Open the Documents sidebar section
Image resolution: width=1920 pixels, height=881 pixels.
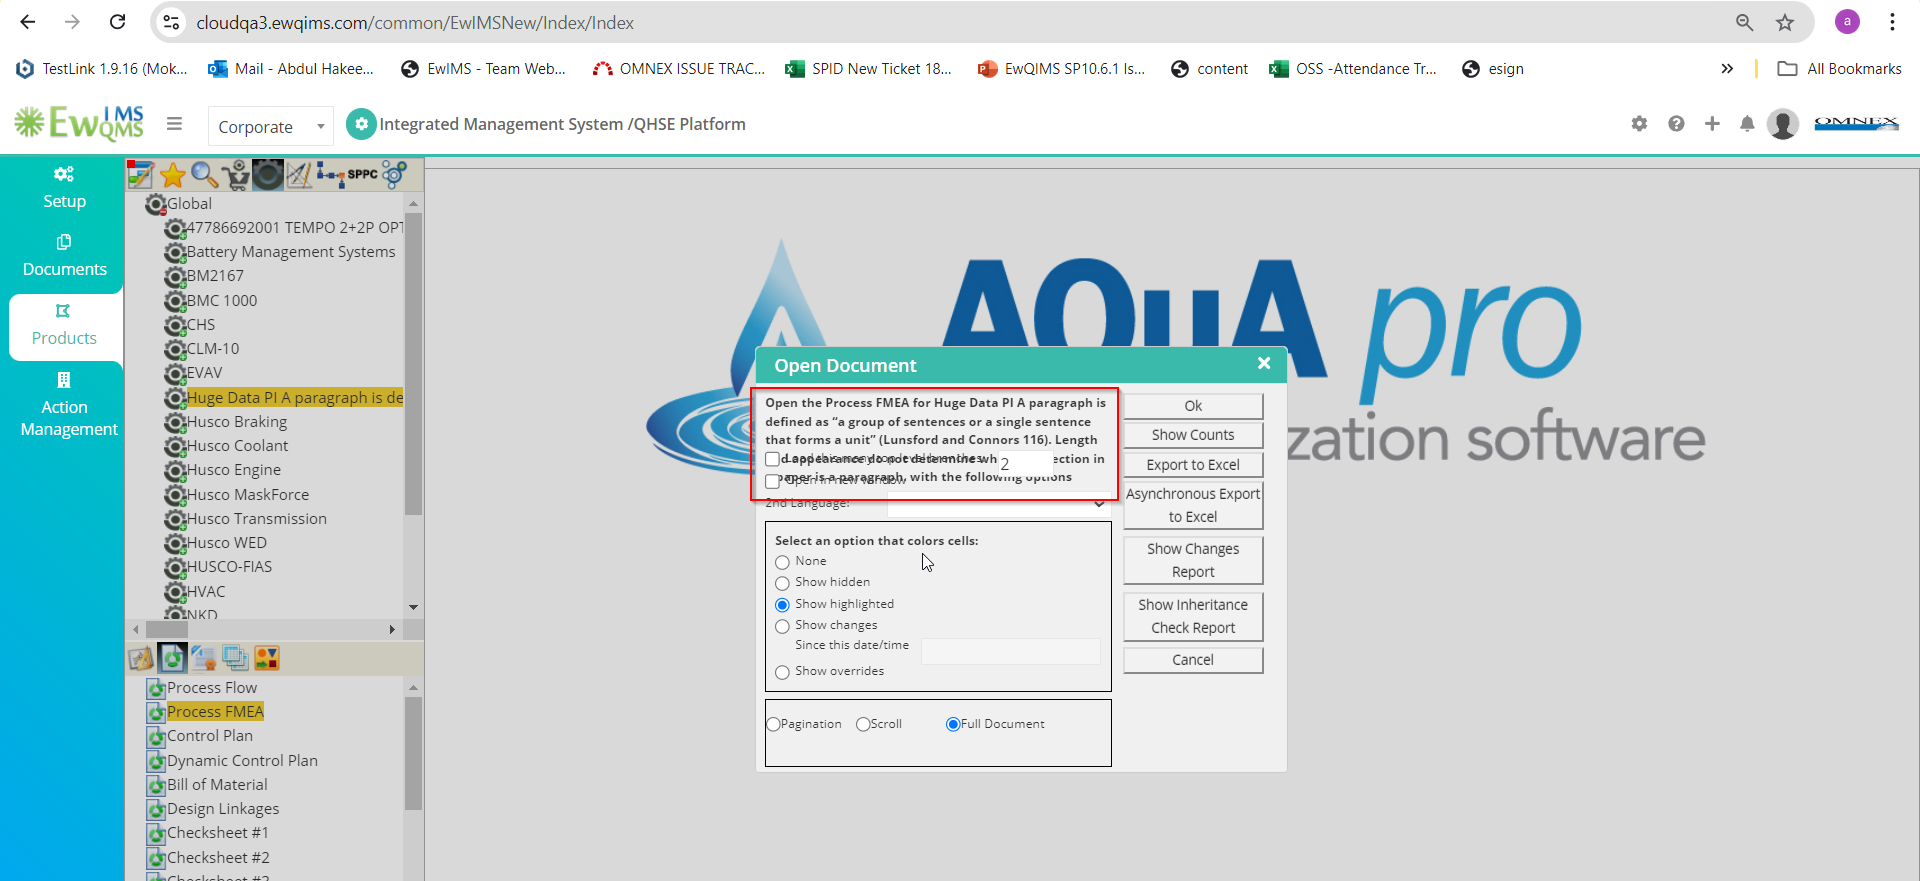click(x=64, y=257)
